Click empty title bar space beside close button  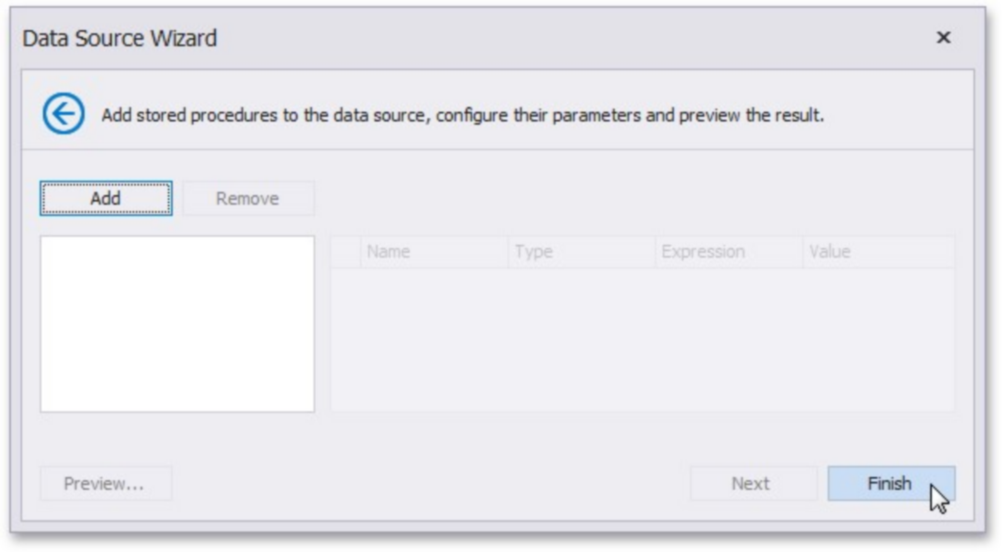click(600, 39)
